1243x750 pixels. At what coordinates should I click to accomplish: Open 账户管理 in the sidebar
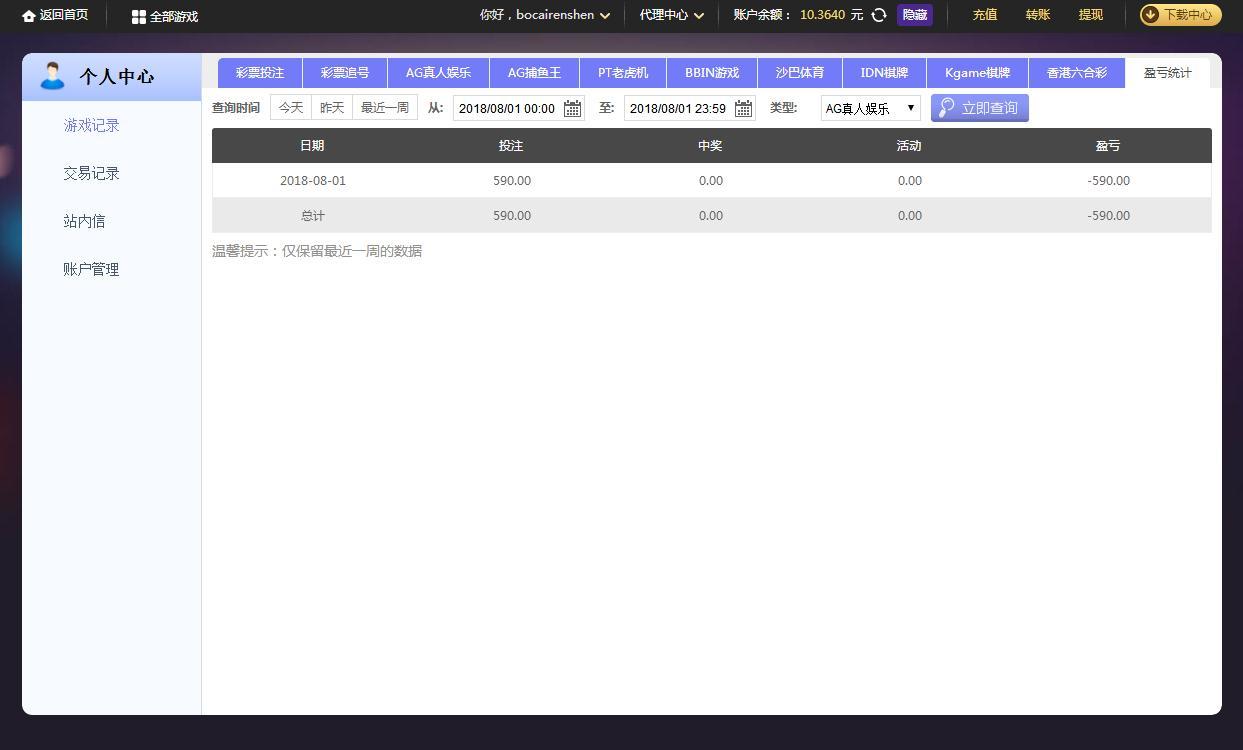pyautogui.click(x=91, y=269)
